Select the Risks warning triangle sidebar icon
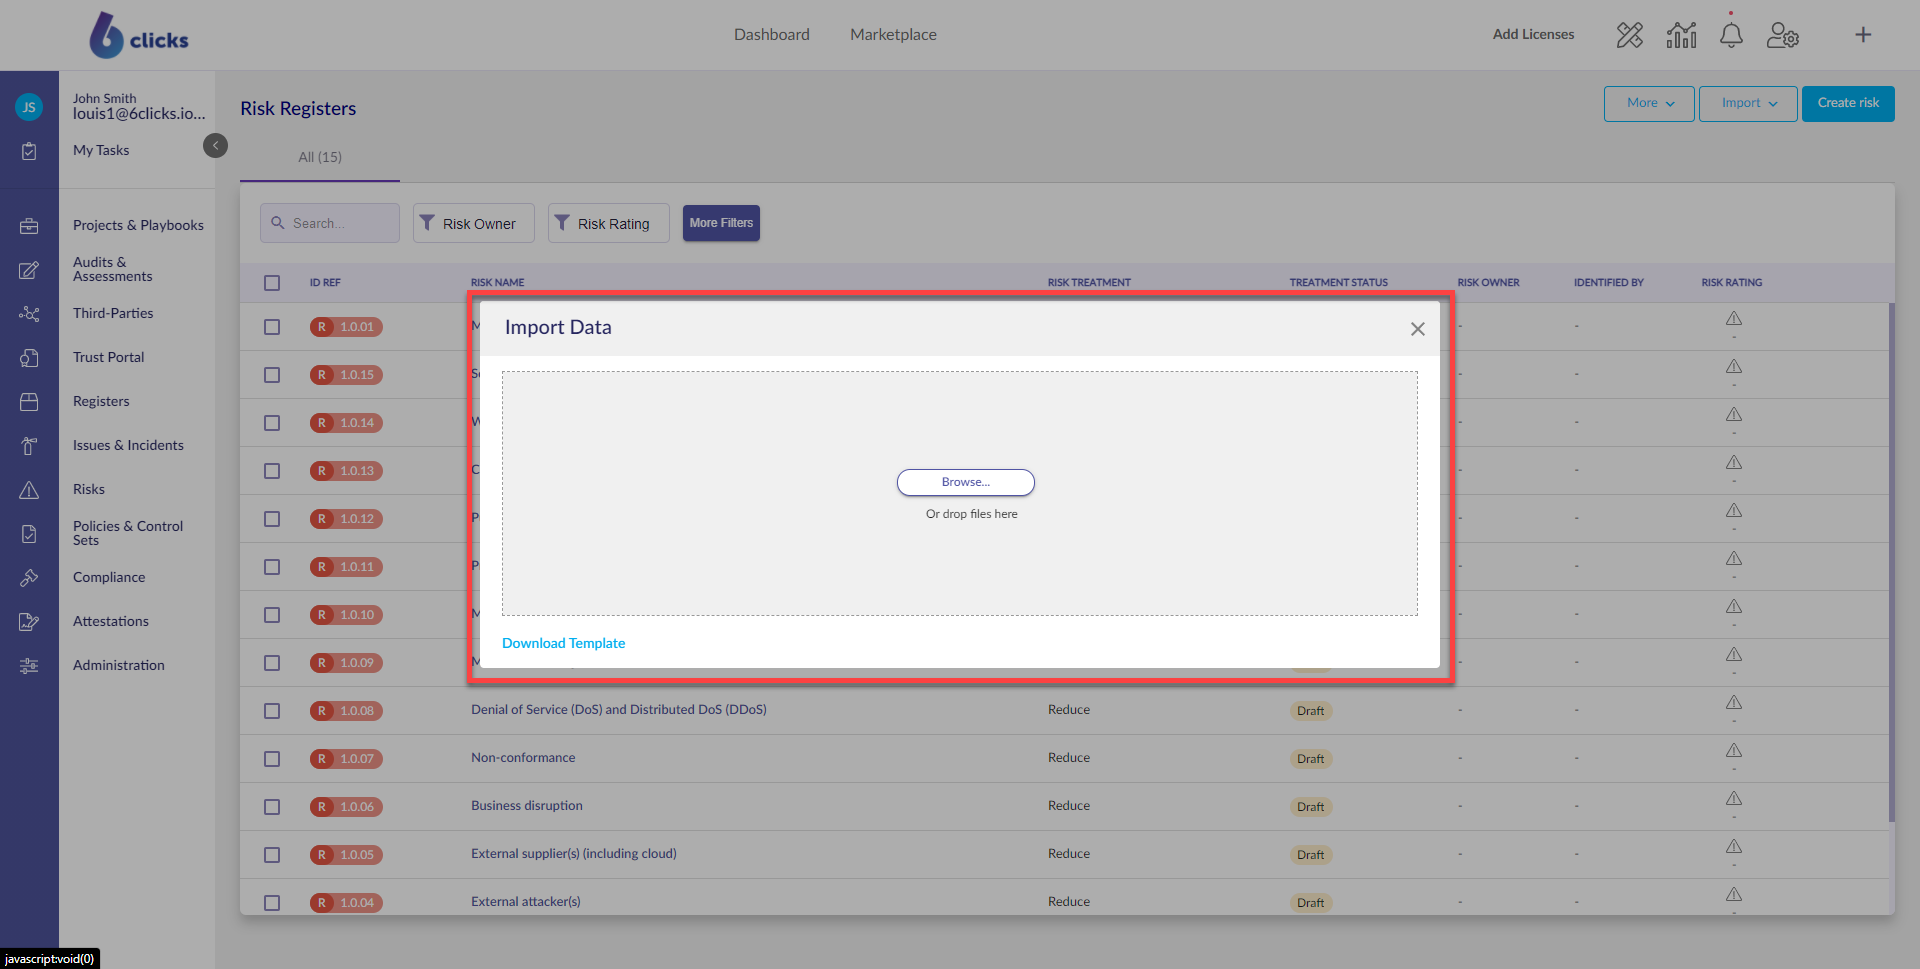 point(29,490)
